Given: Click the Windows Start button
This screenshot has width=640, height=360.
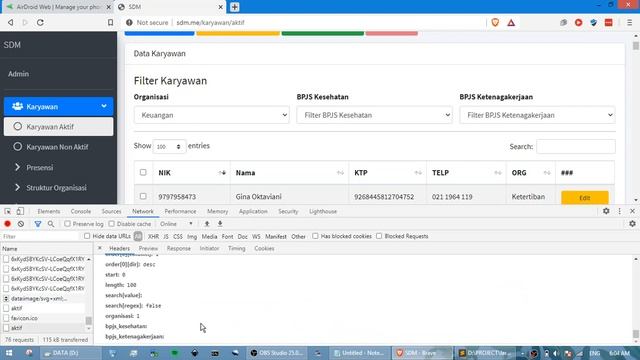Looking at the screenshot, I should coord(9,353).
